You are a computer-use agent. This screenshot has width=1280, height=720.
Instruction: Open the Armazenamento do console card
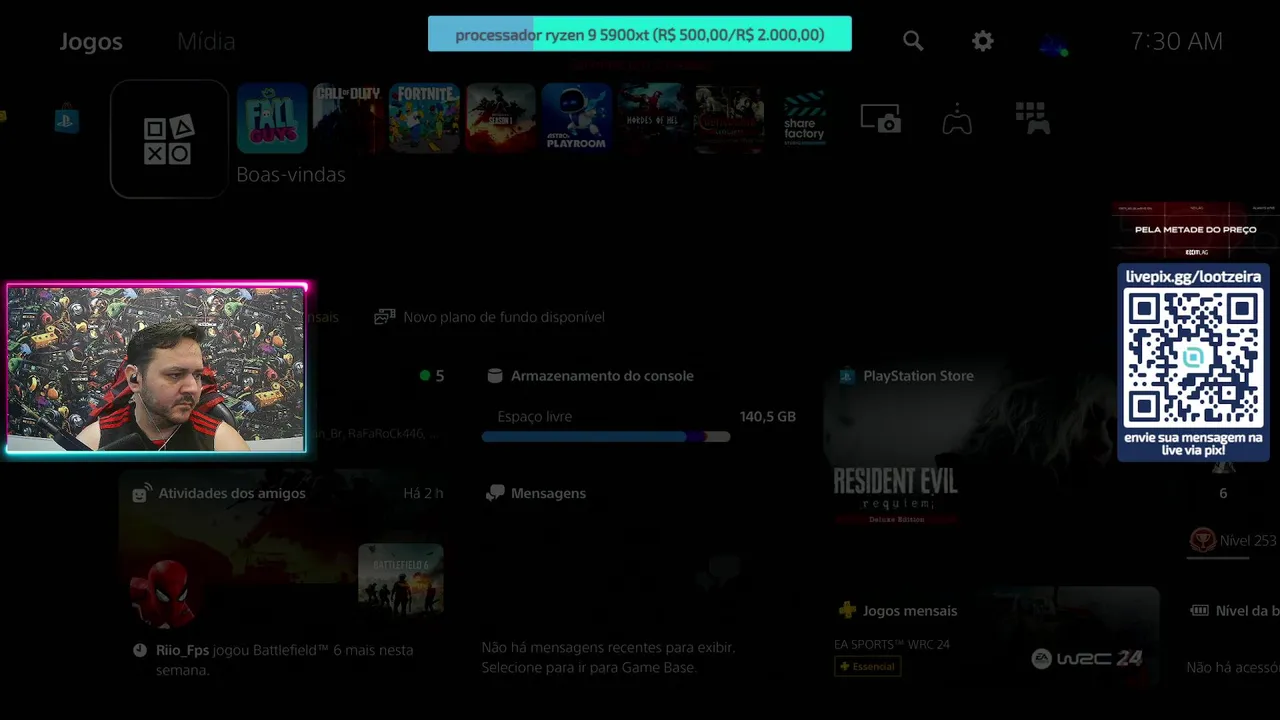640,406
